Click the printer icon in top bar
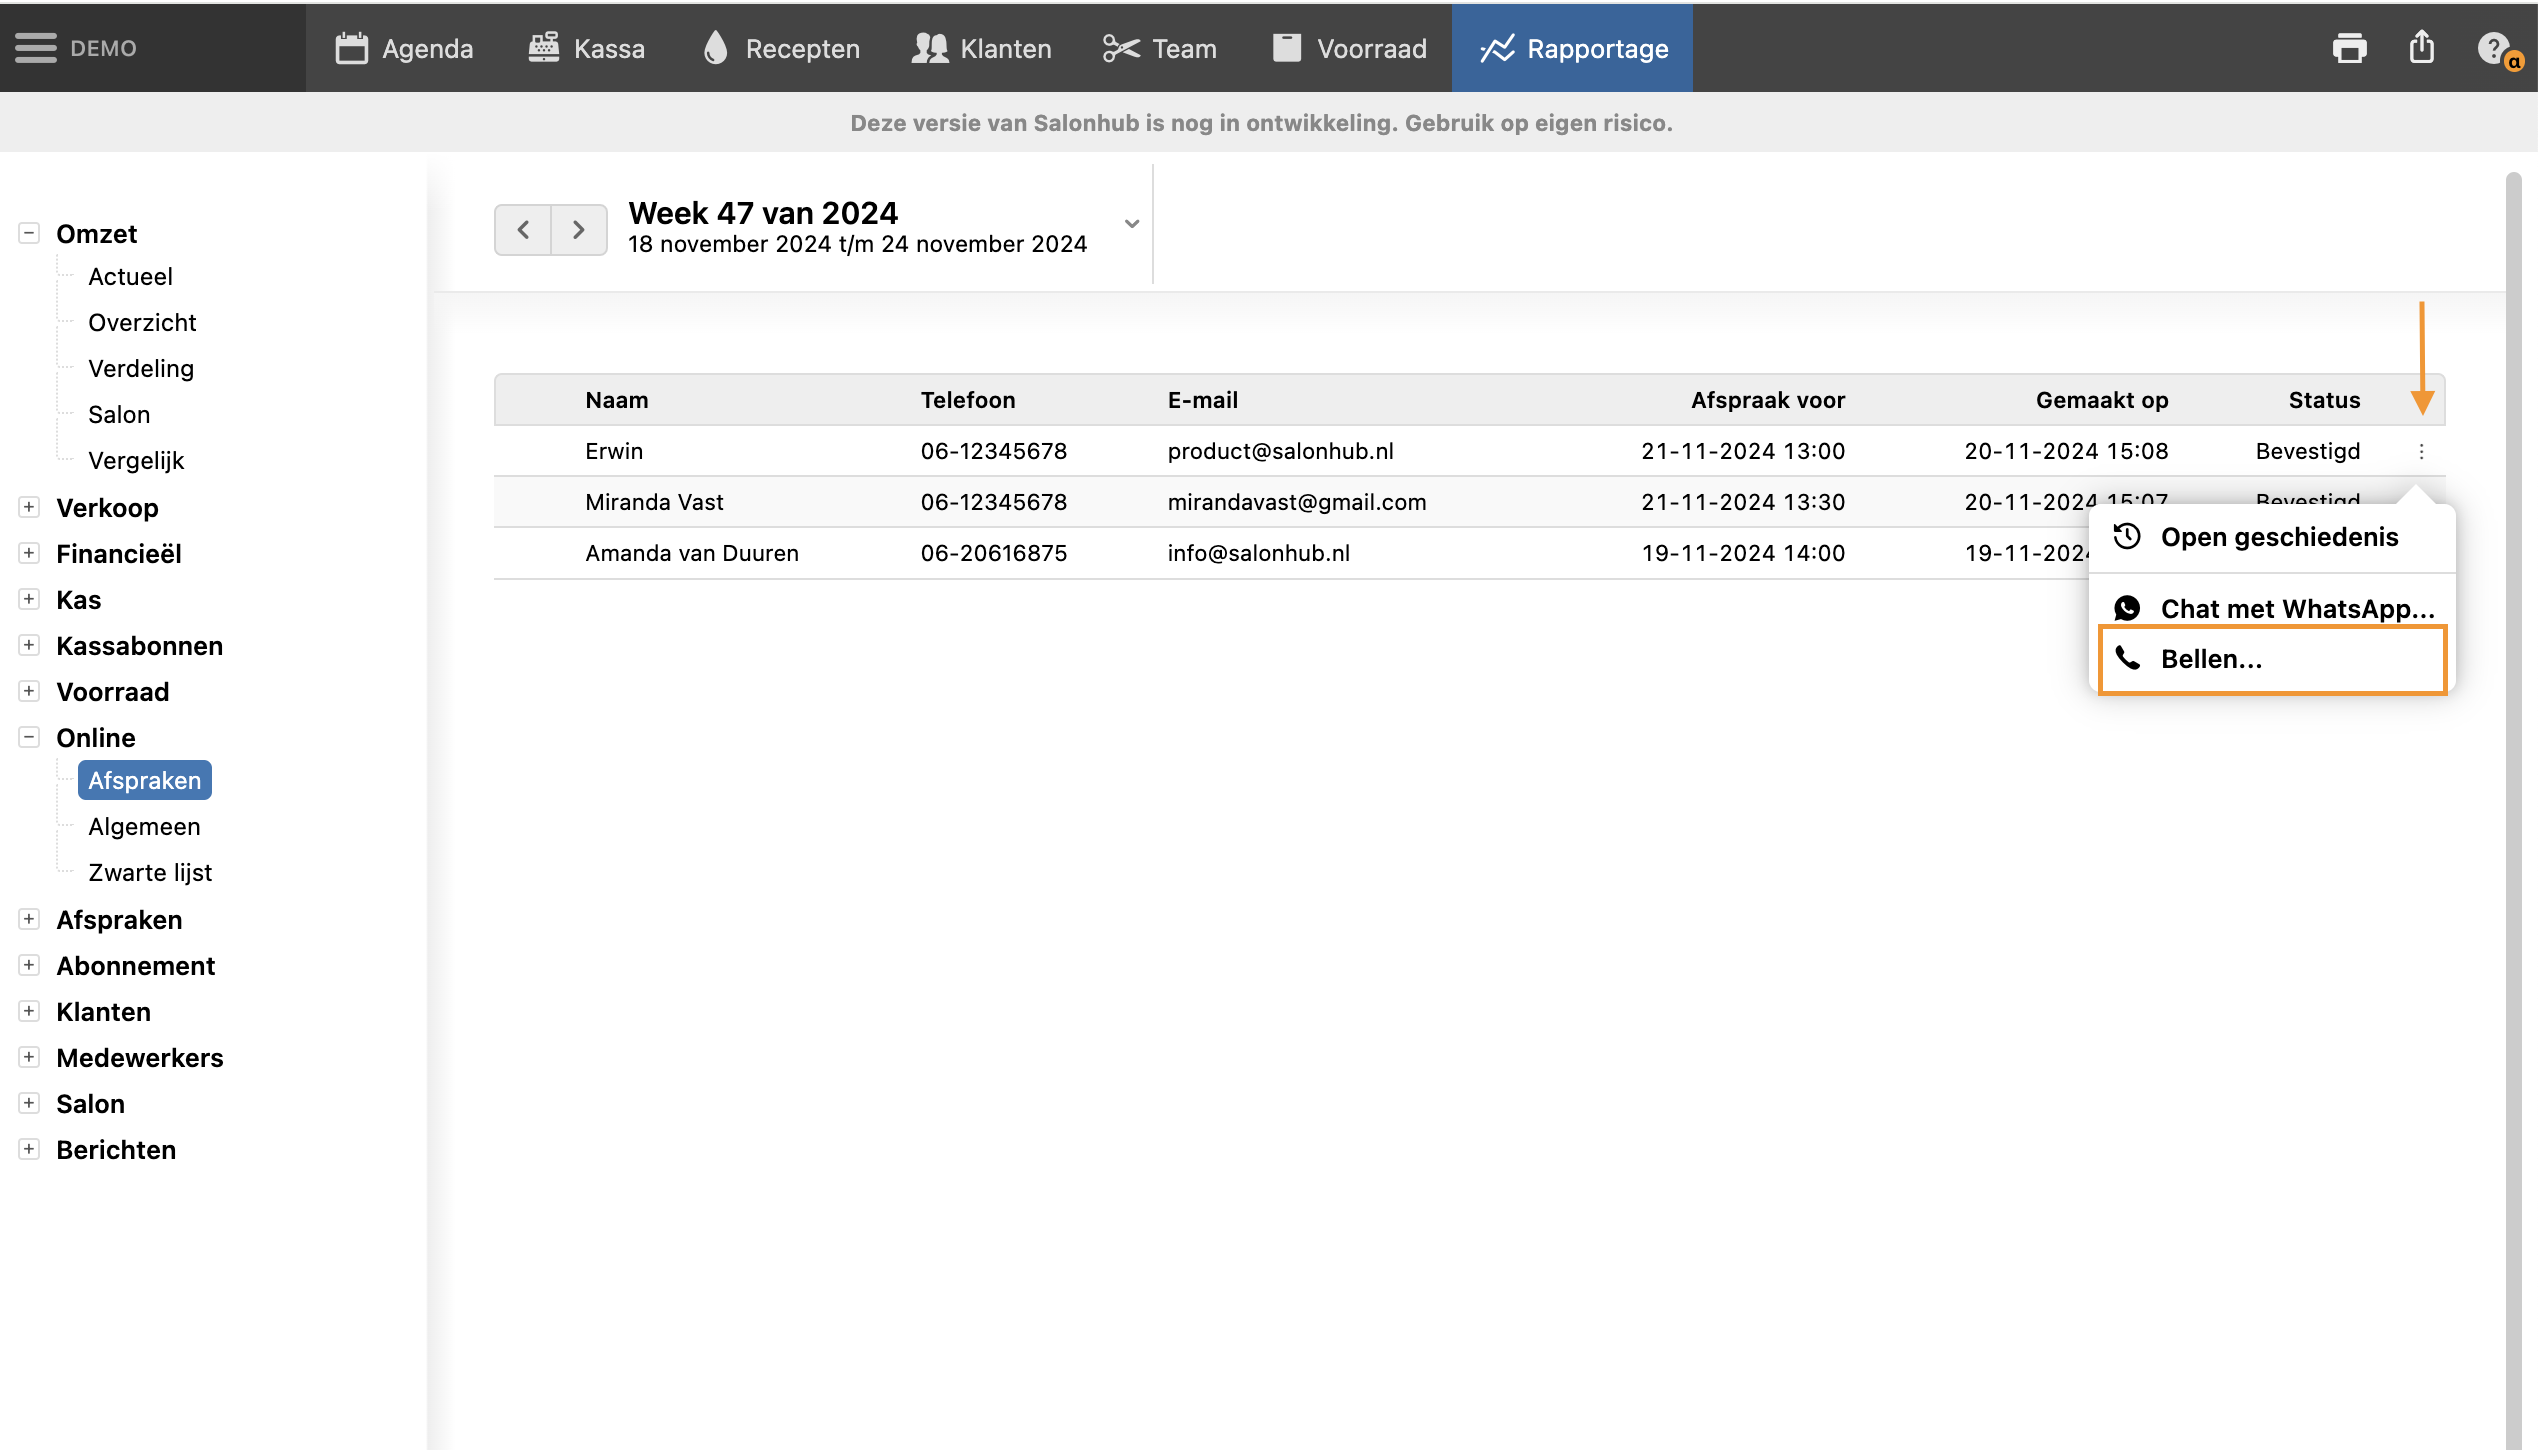The image size is (2538, 1450). [2349, 48]
